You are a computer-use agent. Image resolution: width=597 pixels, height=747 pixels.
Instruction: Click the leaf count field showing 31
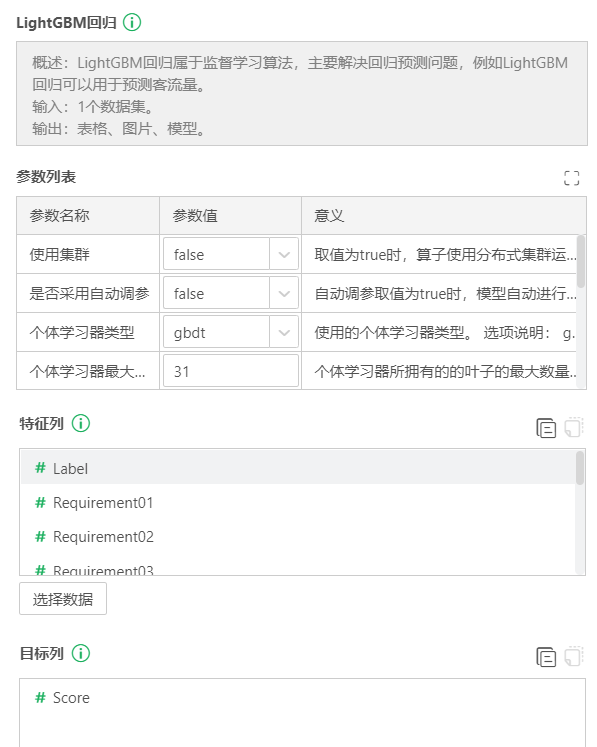(x=231, y=371)
